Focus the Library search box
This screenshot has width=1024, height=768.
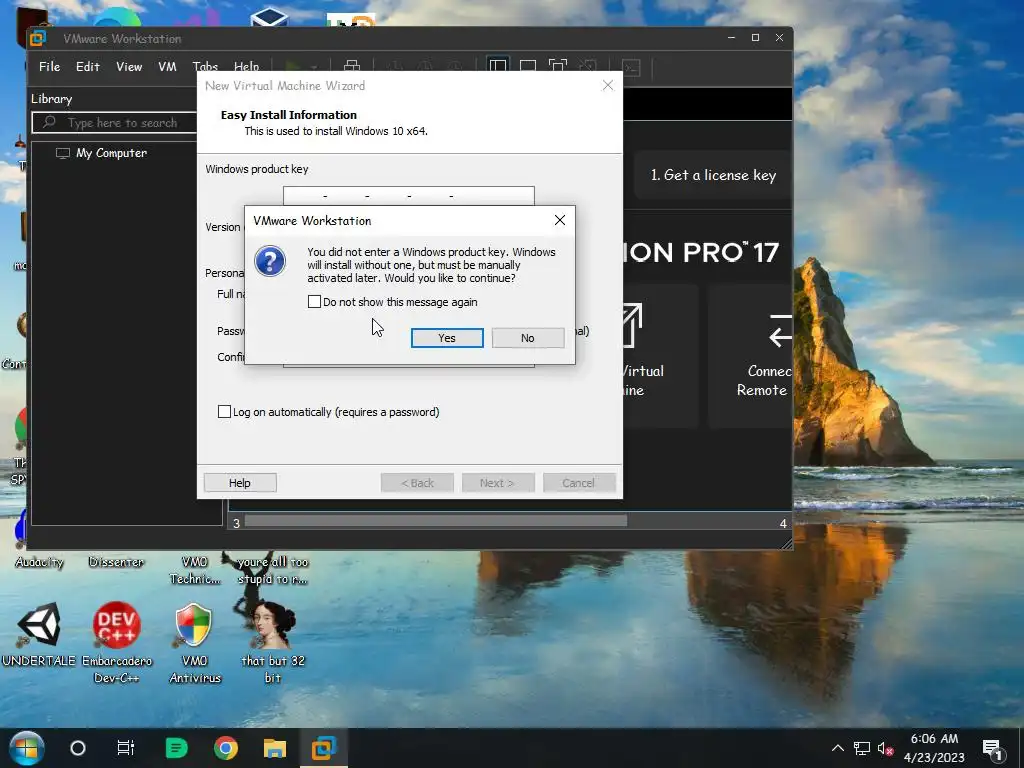click(114, 123)
